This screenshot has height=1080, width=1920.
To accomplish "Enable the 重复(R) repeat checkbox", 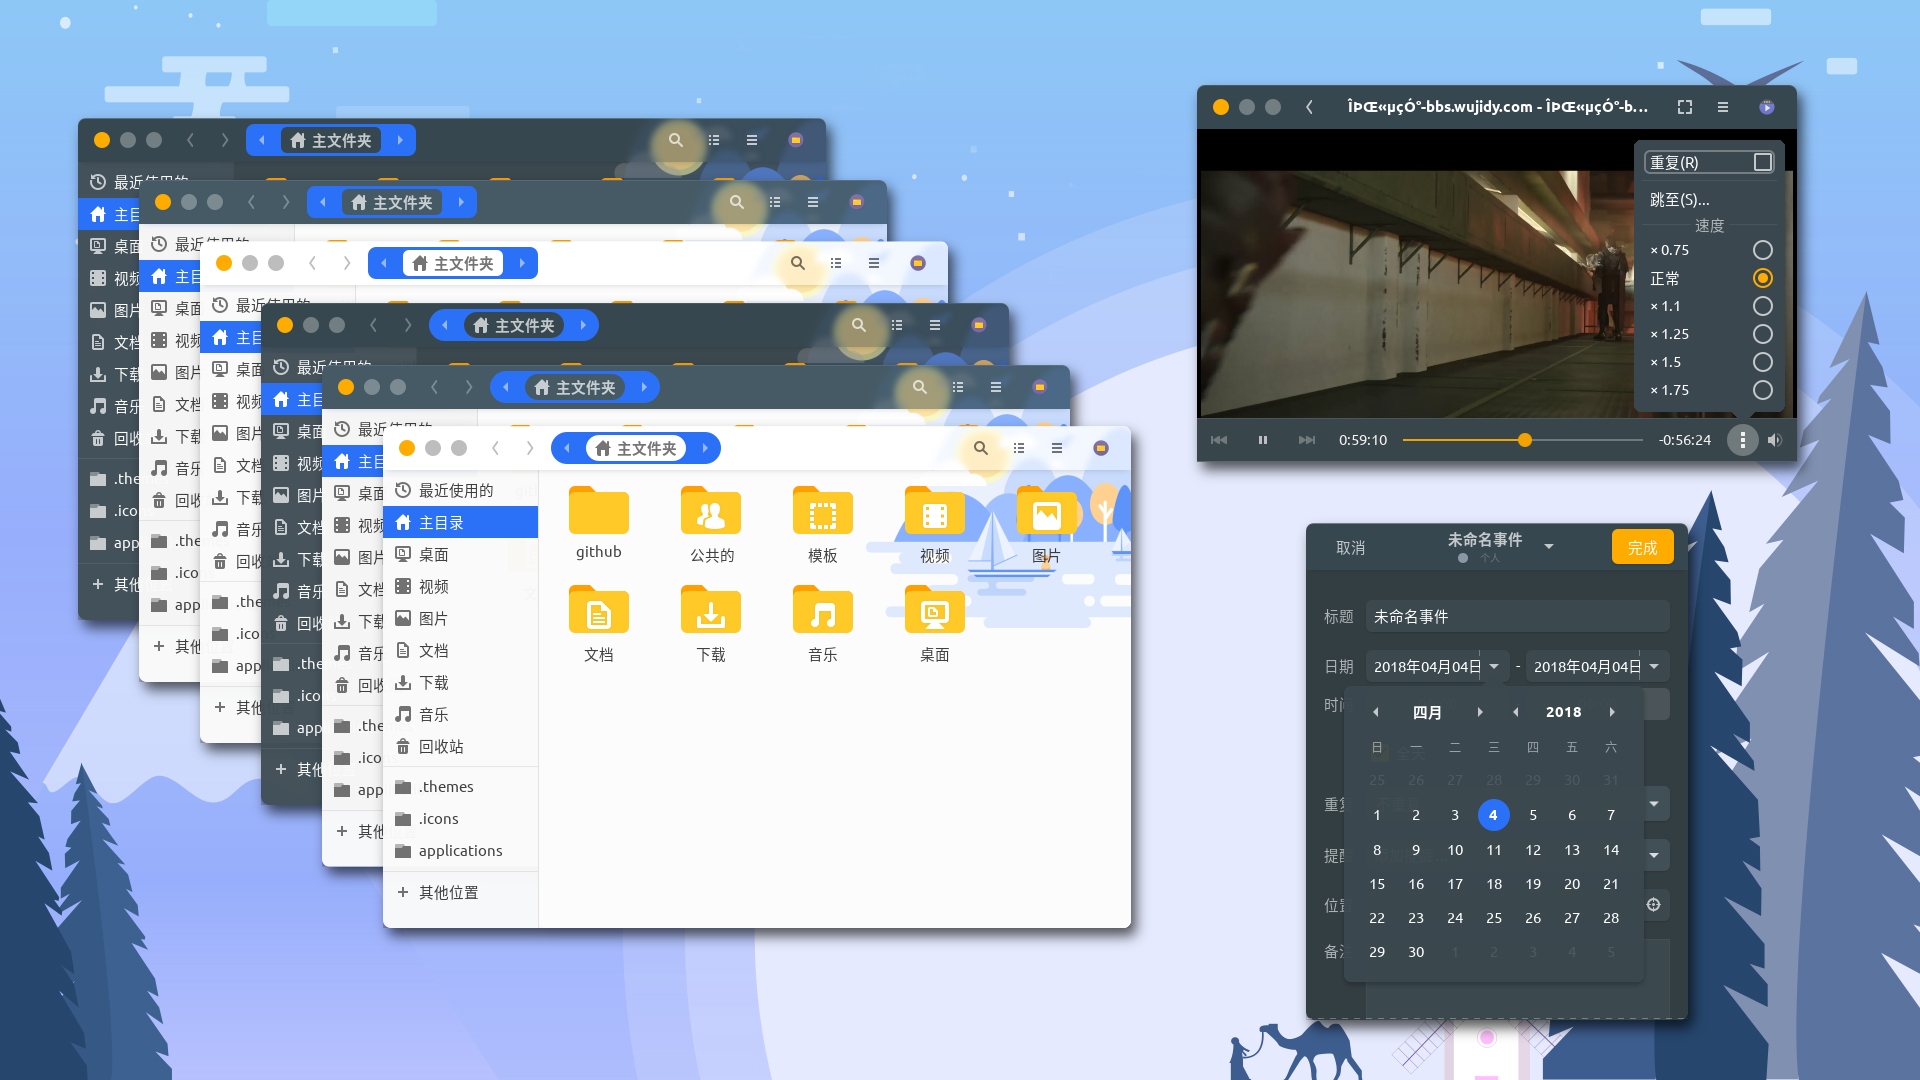I will tap(1763, 162).
